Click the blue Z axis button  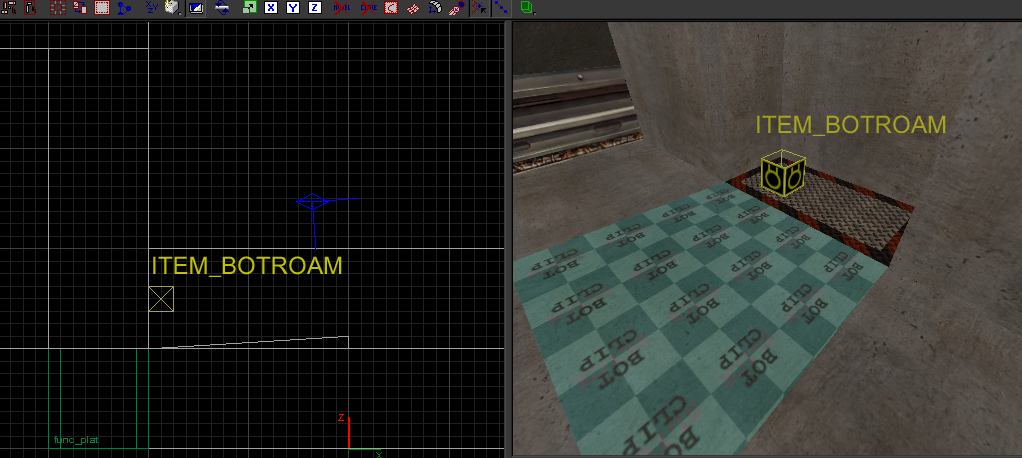coord(315,8)
